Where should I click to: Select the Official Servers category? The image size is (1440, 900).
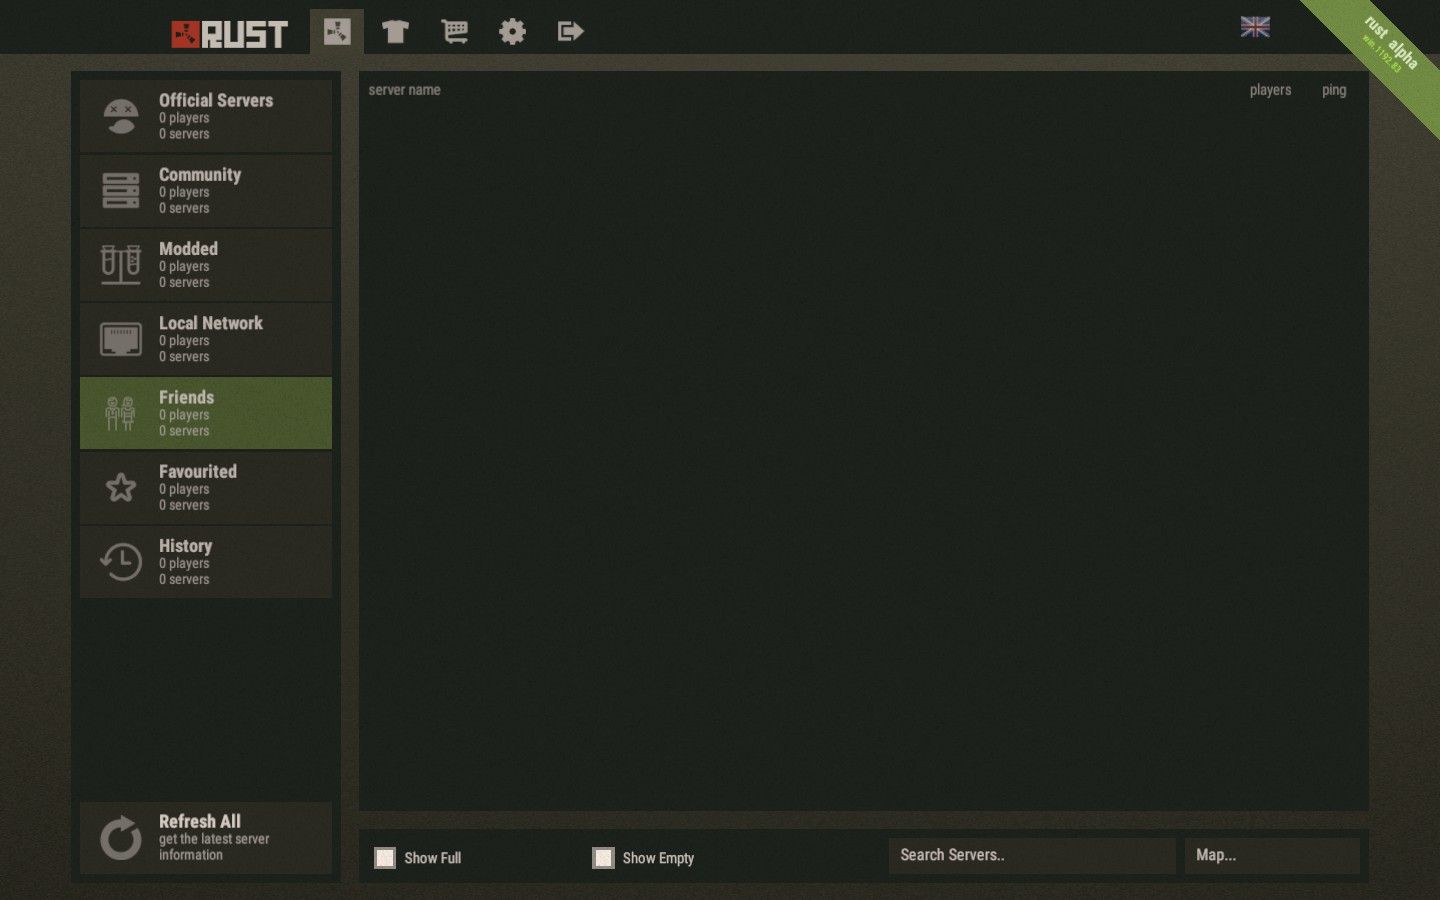click(206, 116)
